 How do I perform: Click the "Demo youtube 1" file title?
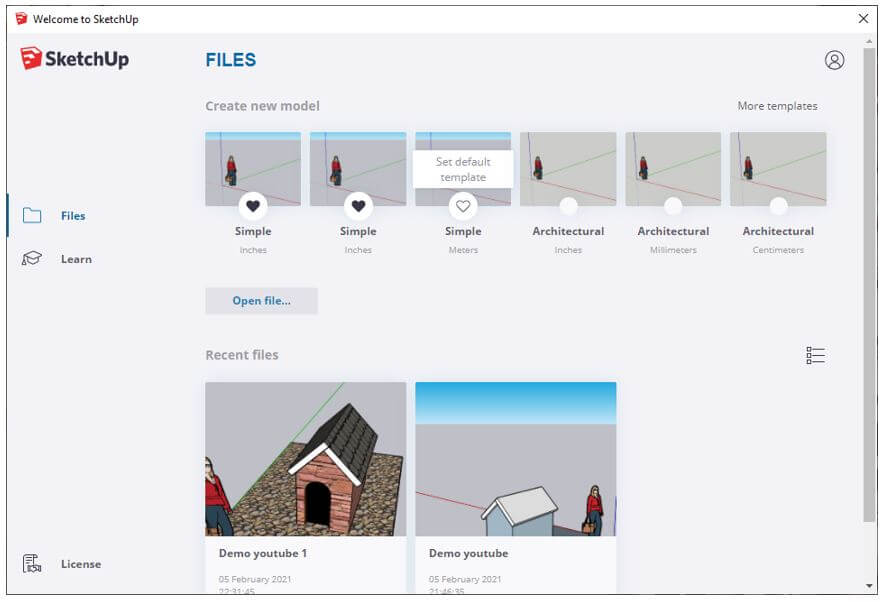tap(263, 553)
